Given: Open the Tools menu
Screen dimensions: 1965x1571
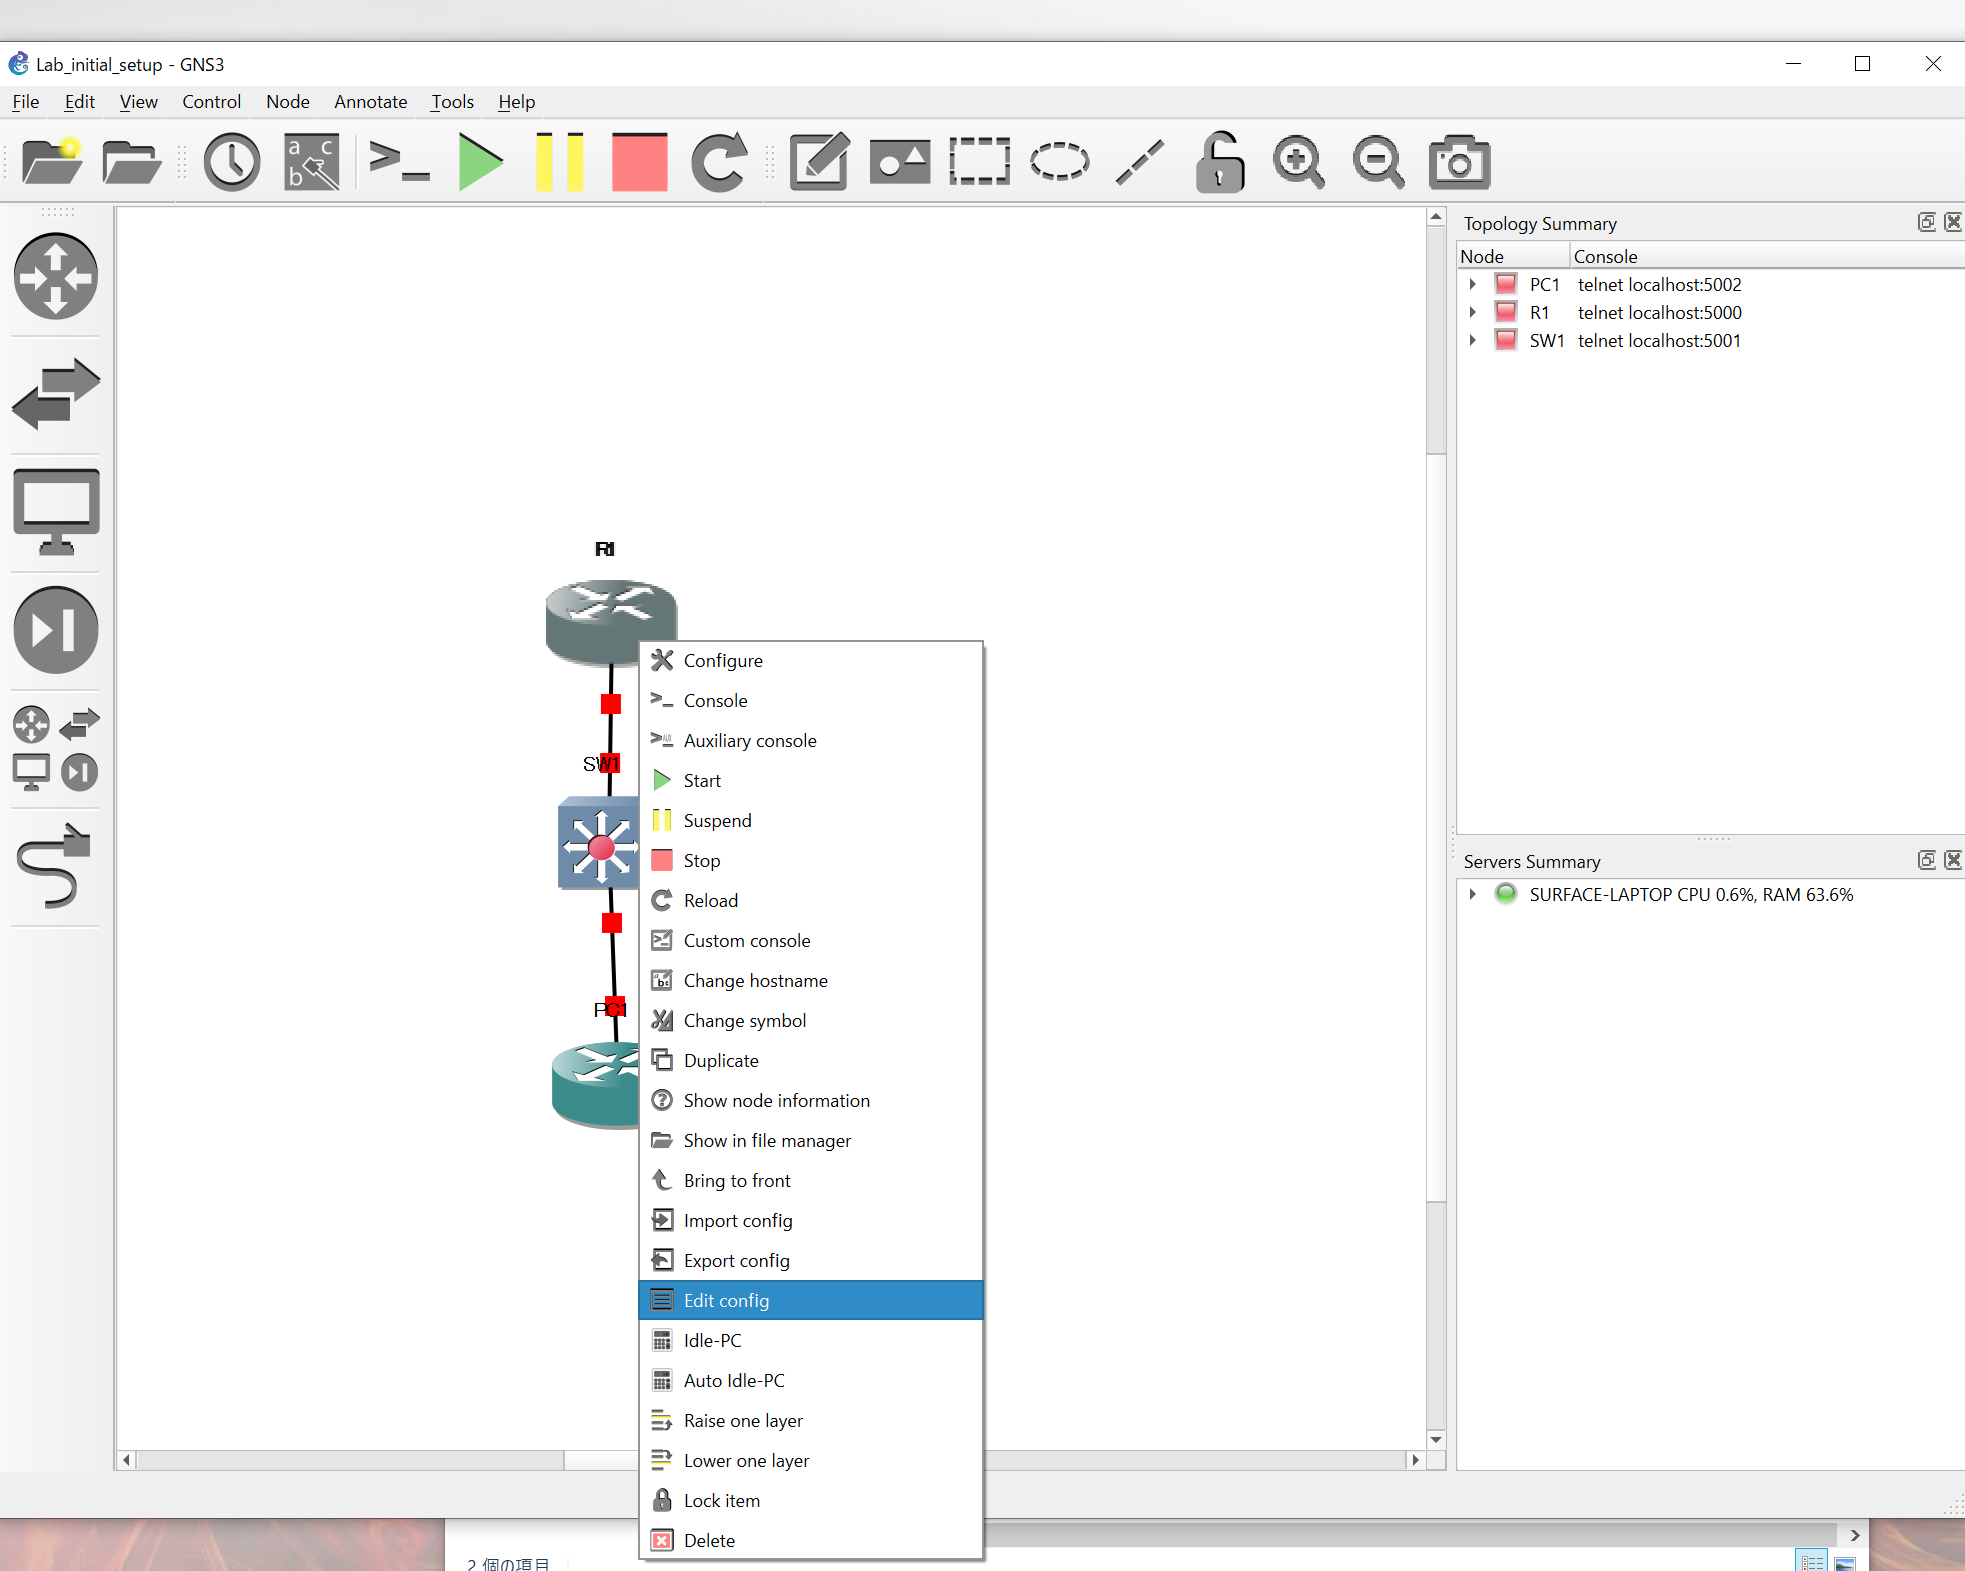Looking at the screenshot, I should pyautogui.click(x=452, y=101).
